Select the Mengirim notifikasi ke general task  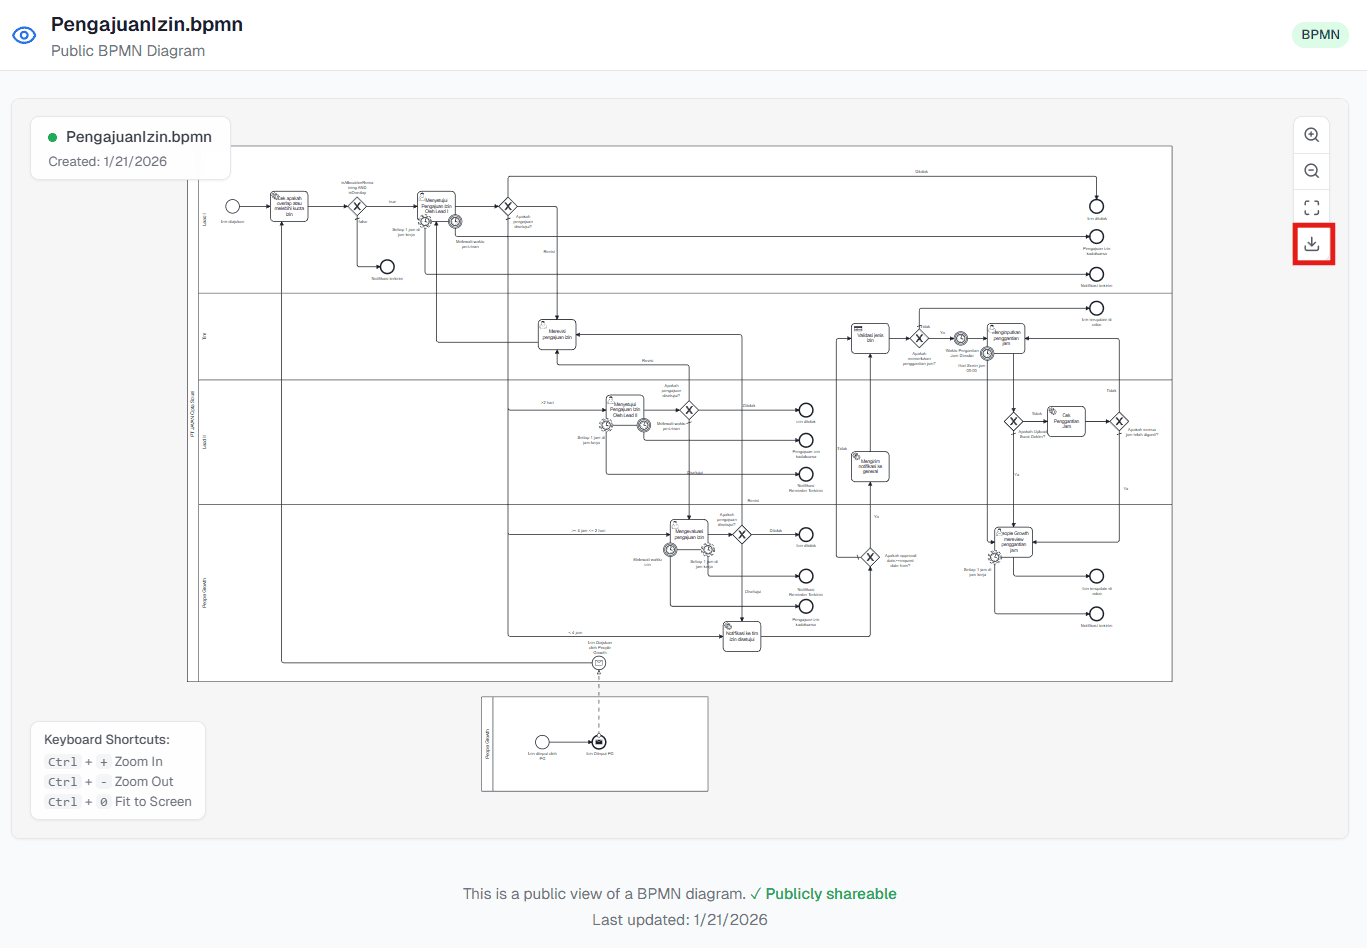[x=869, y=465]
